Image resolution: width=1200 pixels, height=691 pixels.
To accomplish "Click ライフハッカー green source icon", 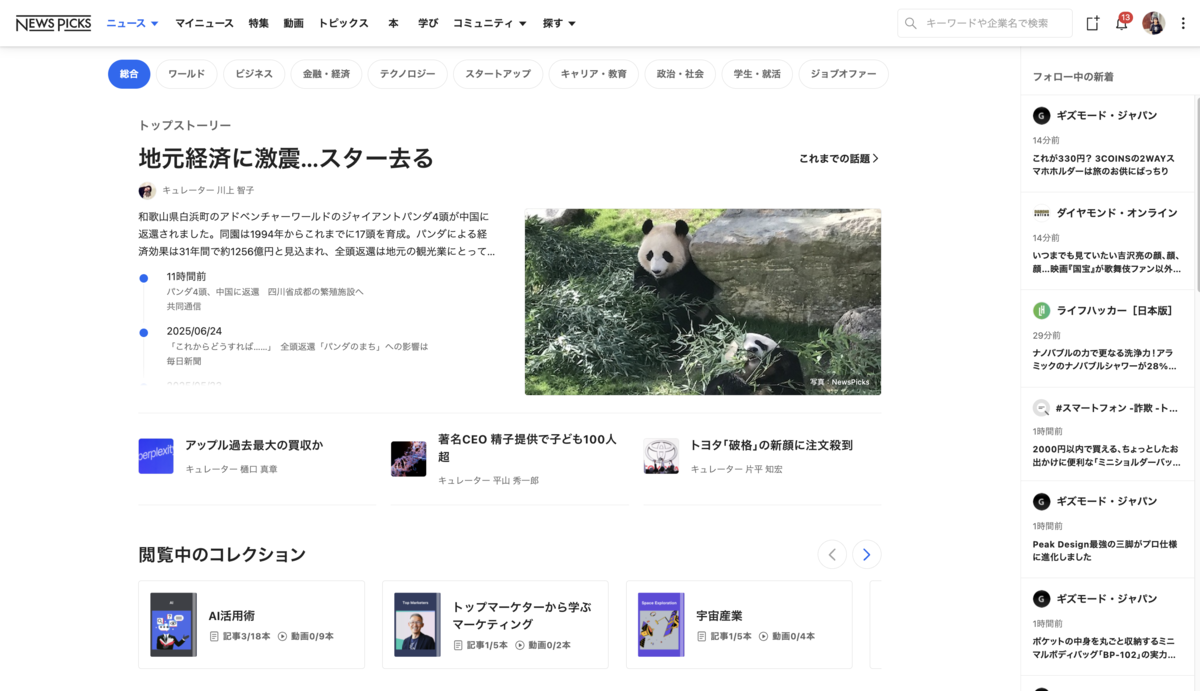I will pyautogui.click(x=1041, y=310).
